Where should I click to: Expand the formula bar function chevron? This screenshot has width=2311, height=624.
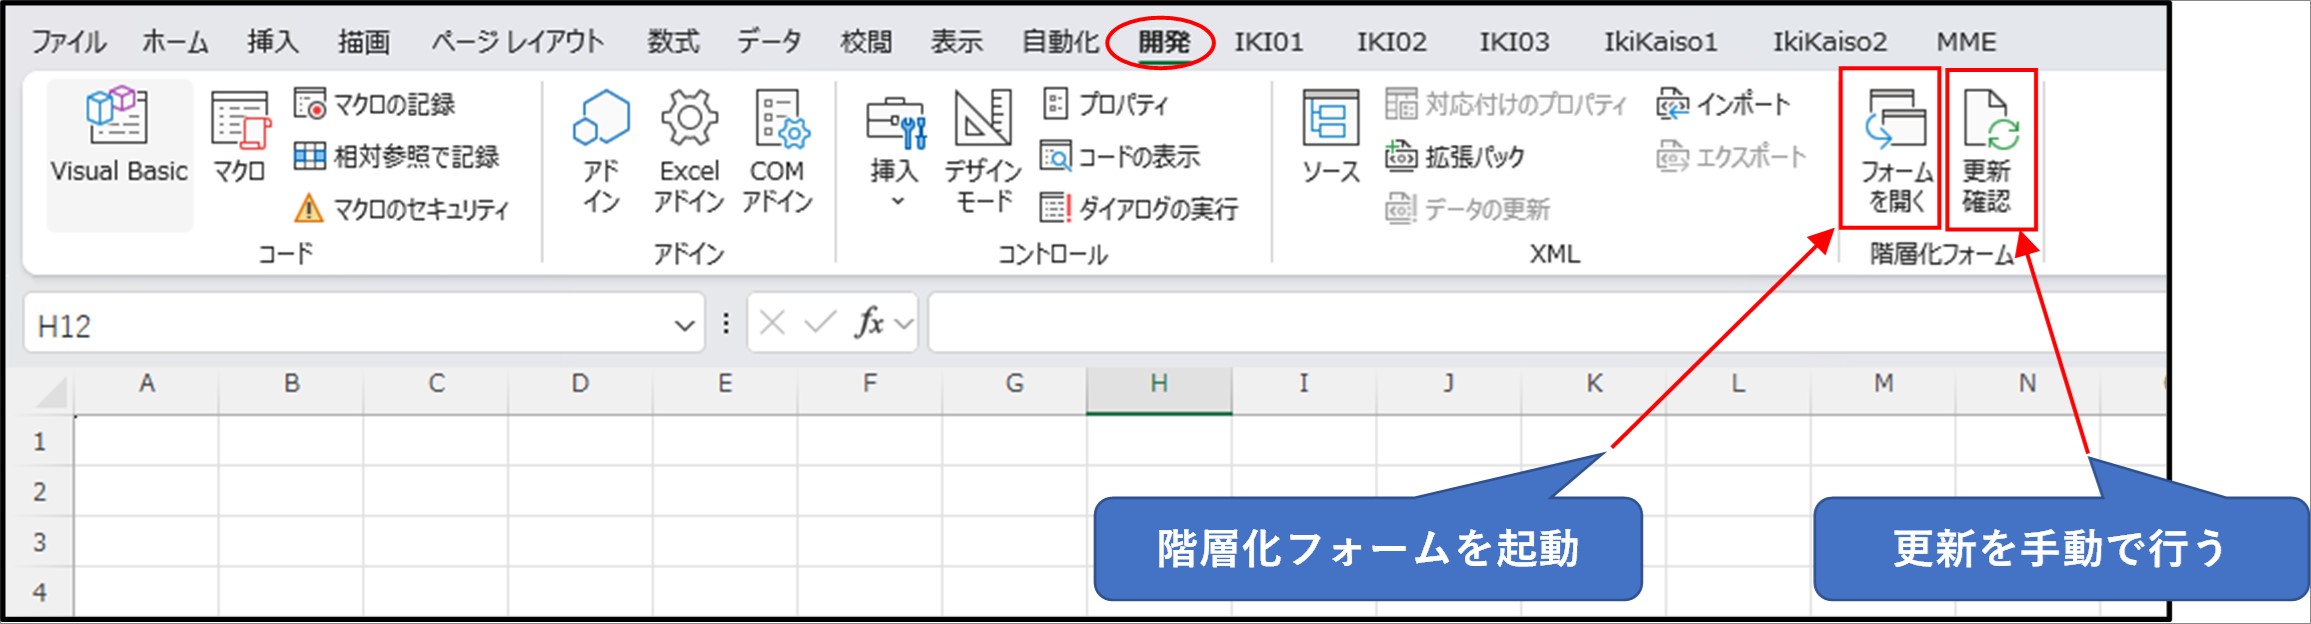(x=904, y=323)
